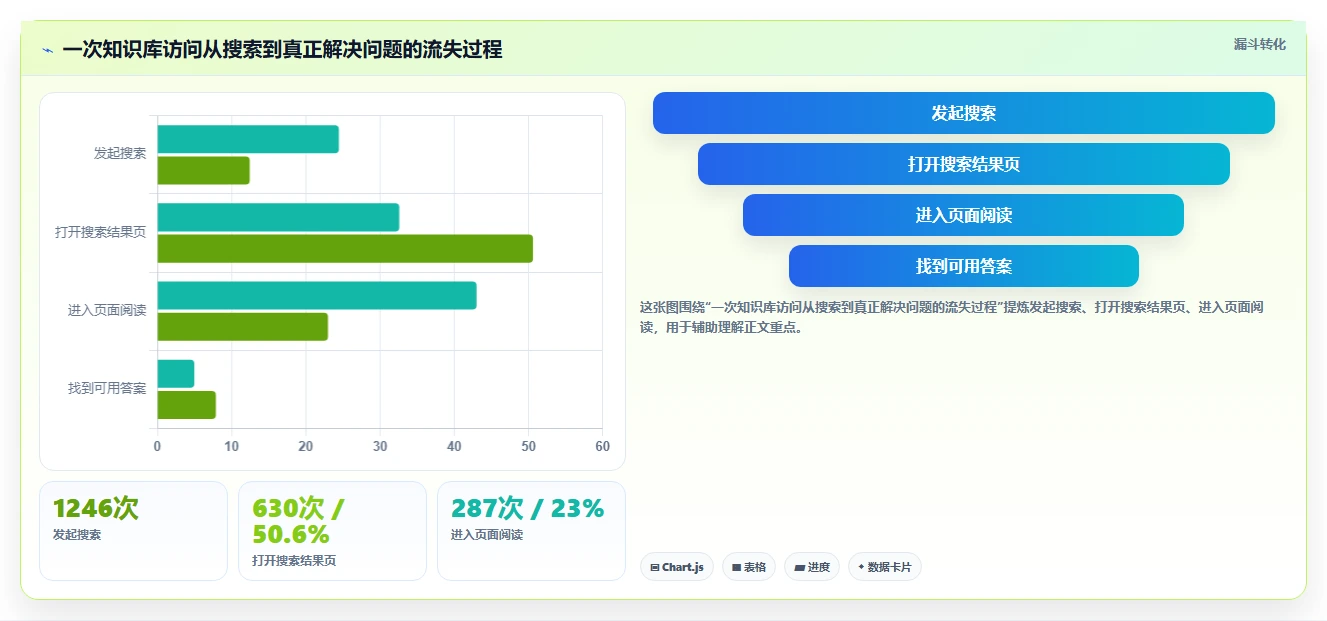Click the 打开搜索结果页 y-axis label
The image size is (1327, 621).
click(x=101, y=232)
